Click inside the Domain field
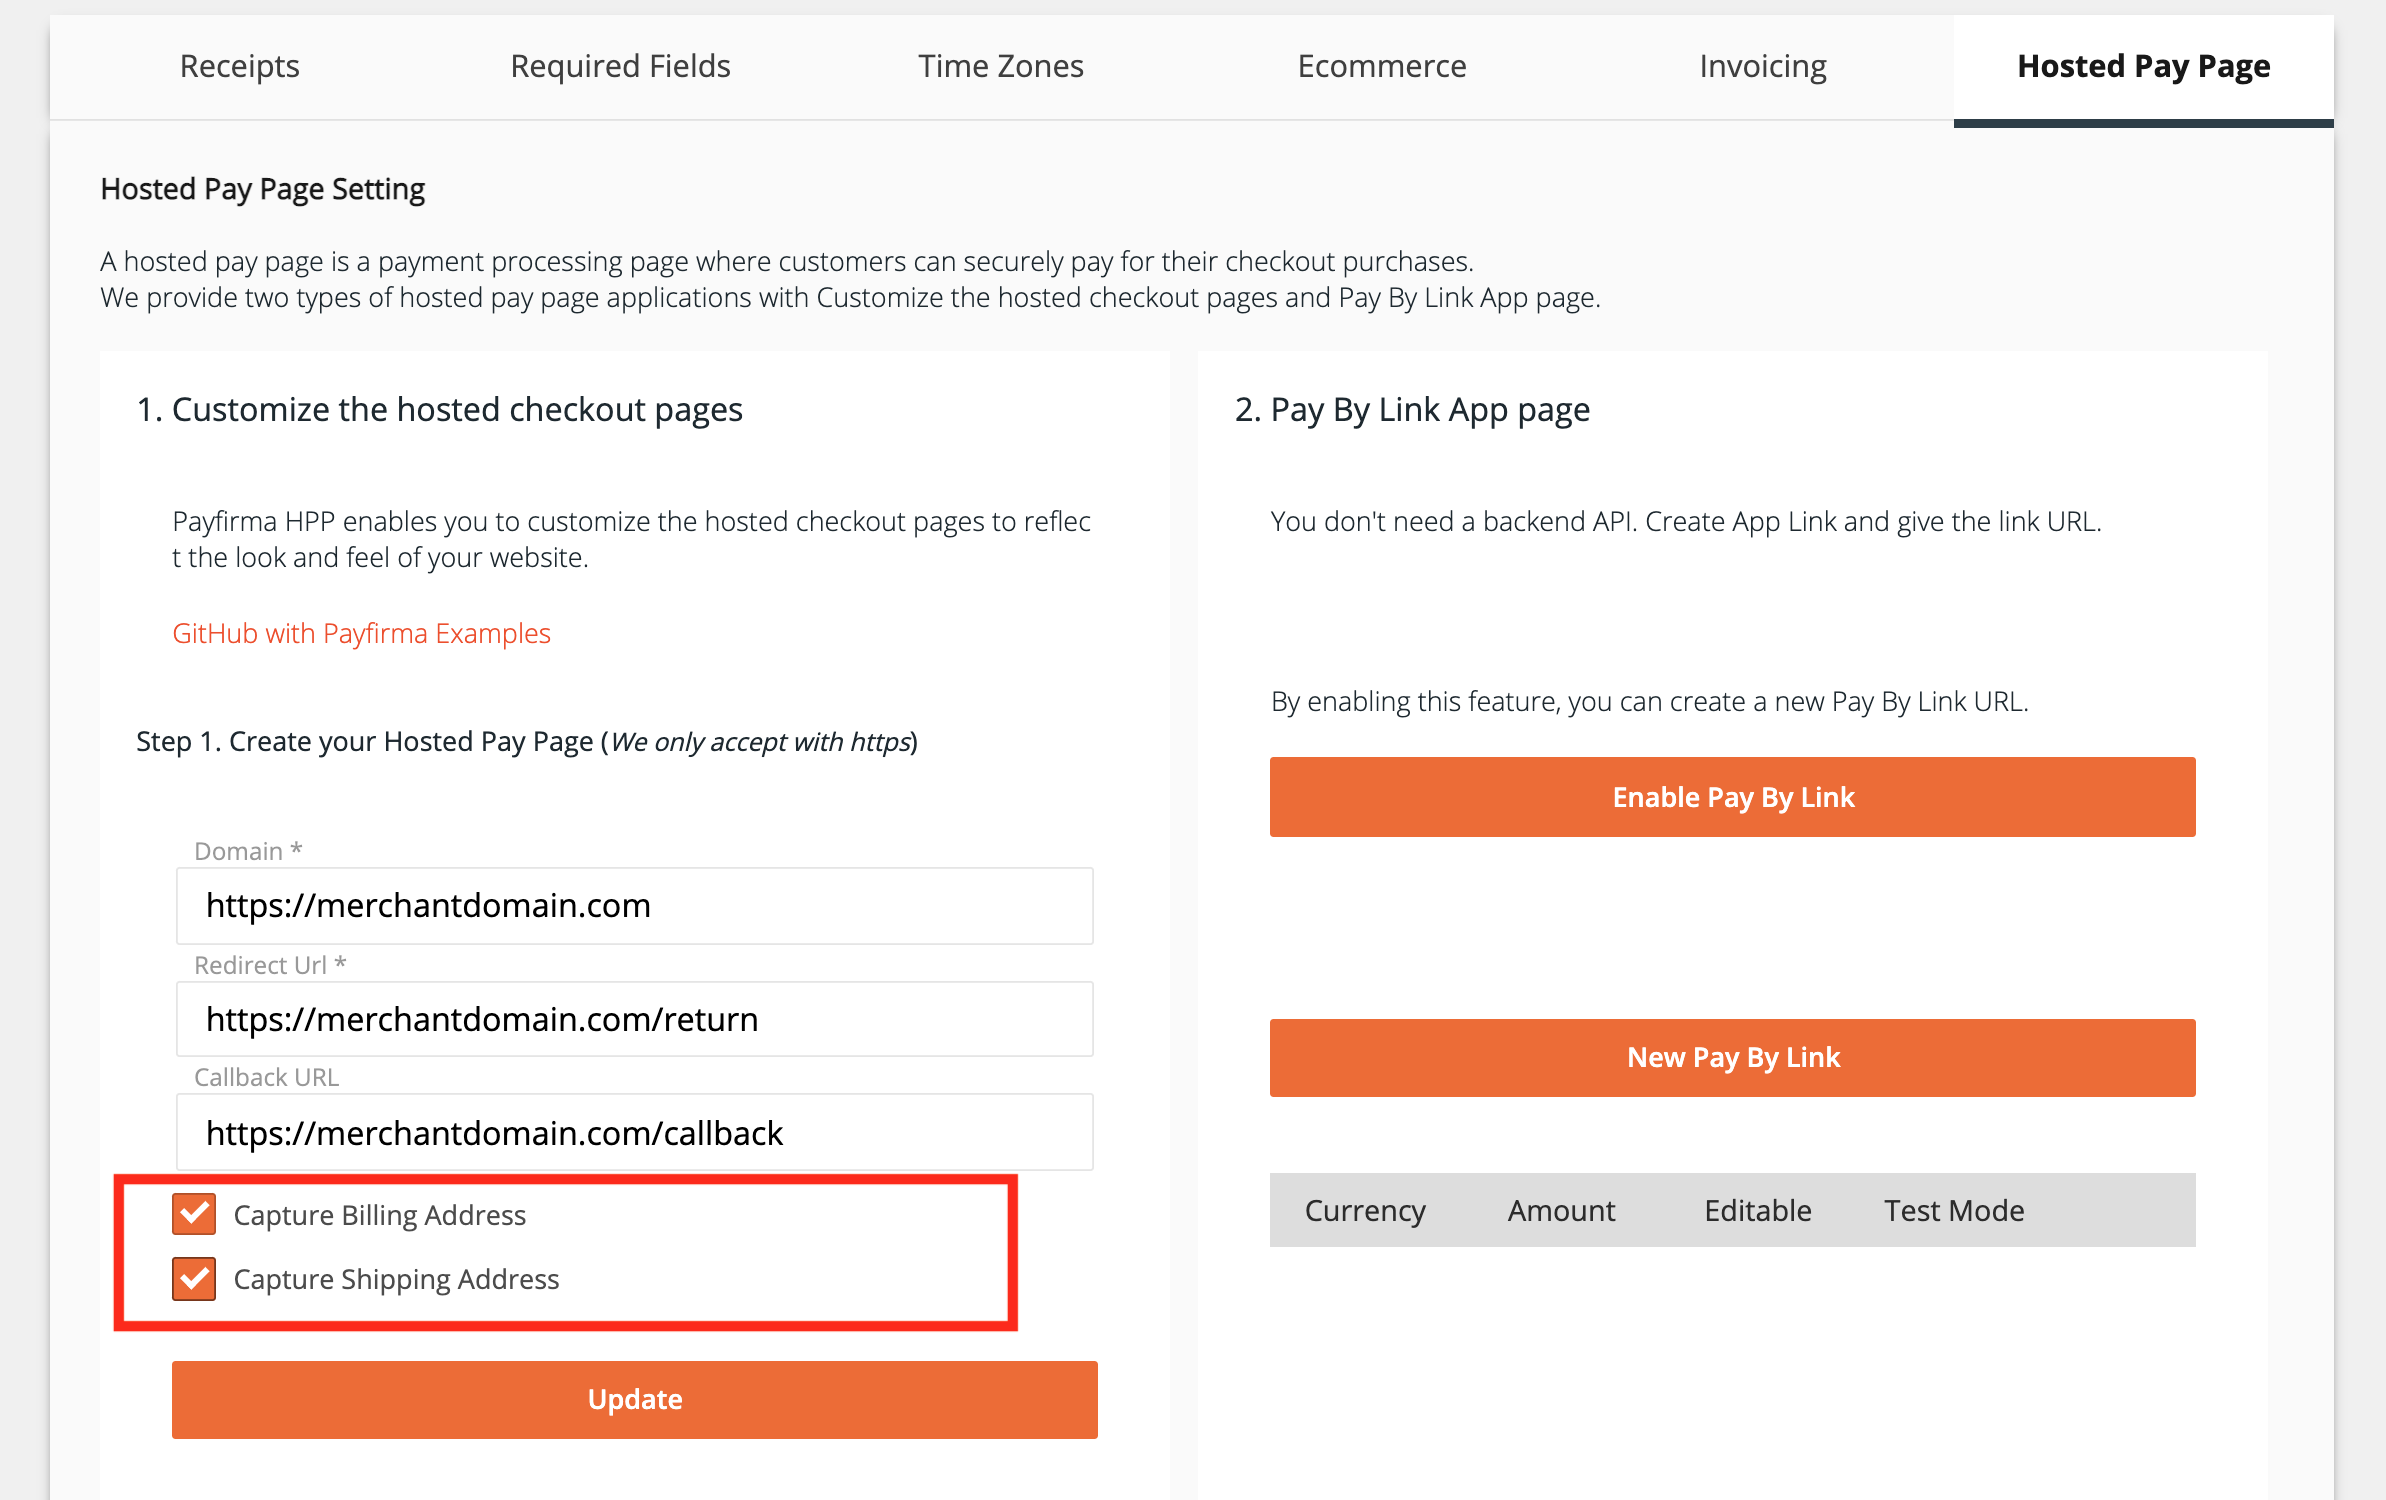Screen dimensions: 2386x1500 [634, 905]
